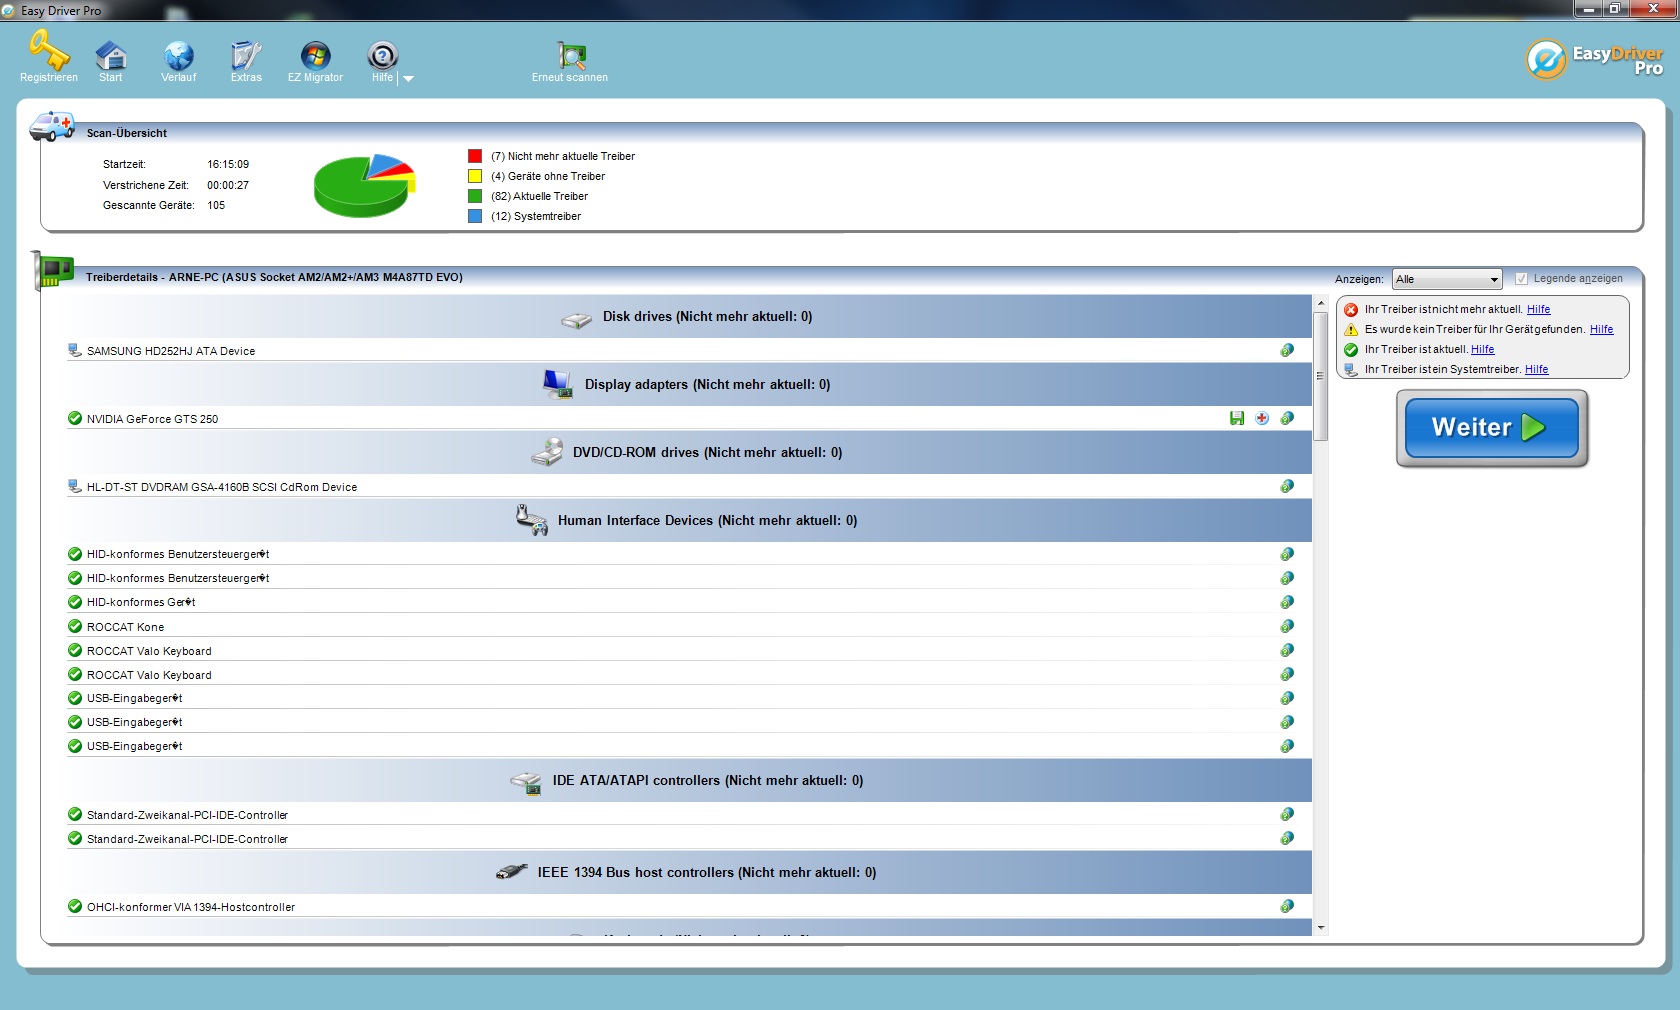Open driver info icon for OHCI-konformer VIA 1394
Viewport: 1680px width, 1010px height.
click(1287, 906)
